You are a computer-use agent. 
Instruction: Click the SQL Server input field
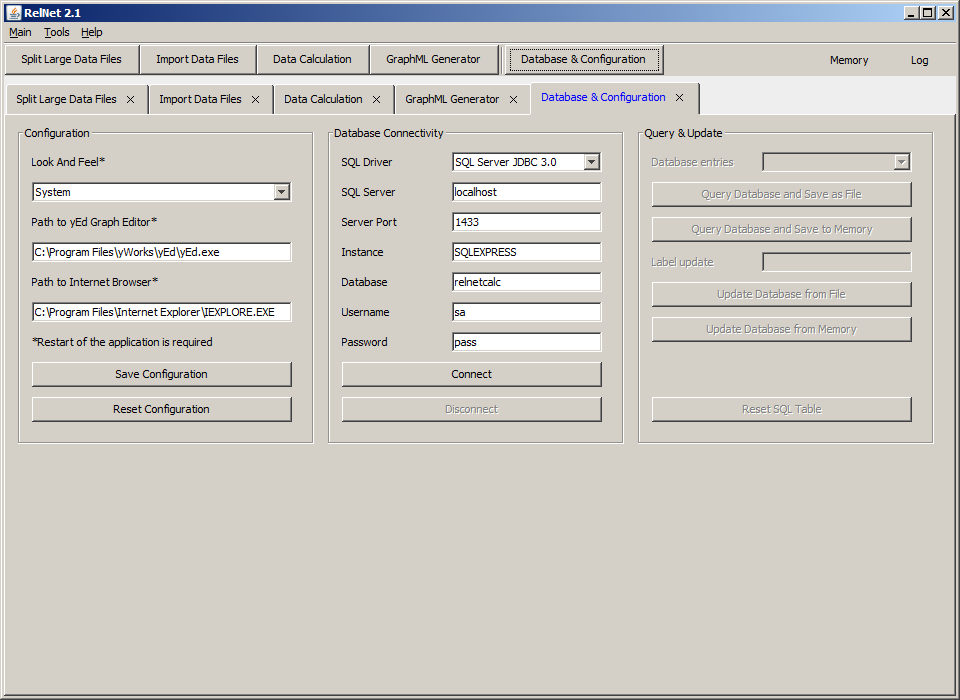click(x=527, y=192)
